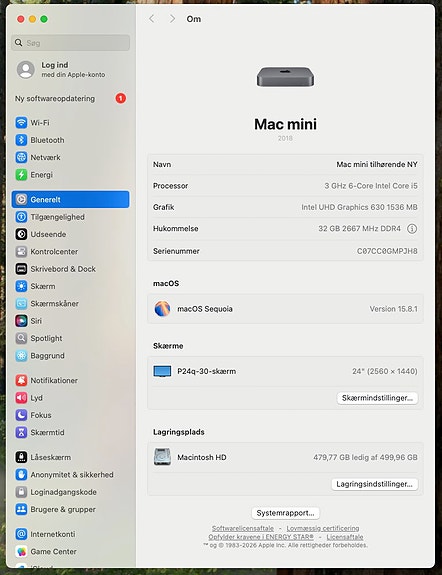Click the 479,77 GB ledig storage text

click(x=365, y=457)
